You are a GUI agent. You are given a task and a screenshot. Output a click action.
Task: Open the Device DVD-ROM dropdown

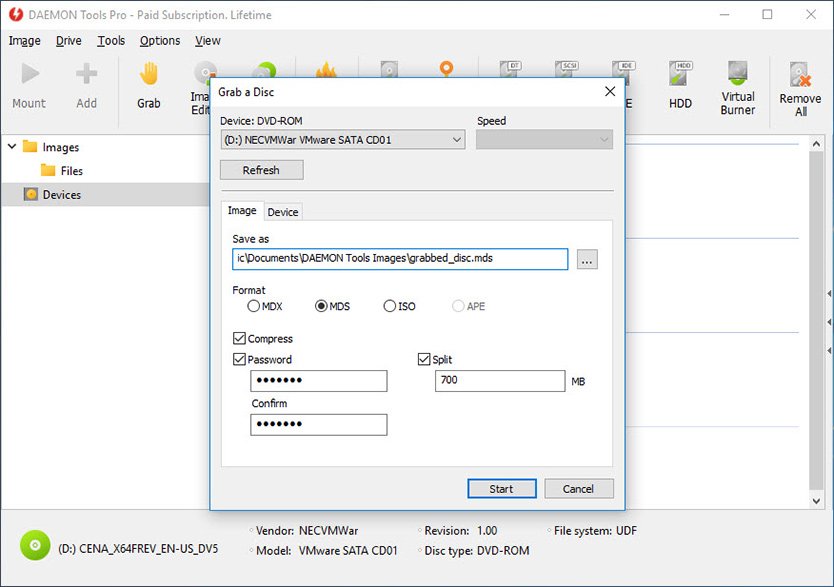click(343, 140)
